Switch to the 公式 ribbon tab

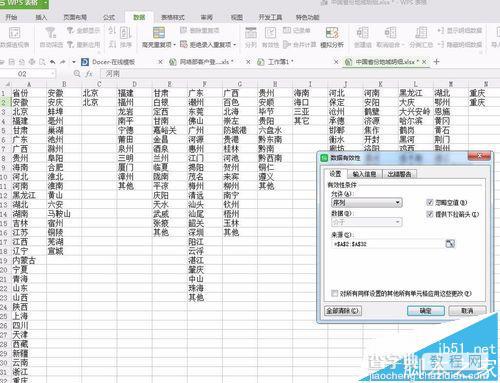click(109, 17)
